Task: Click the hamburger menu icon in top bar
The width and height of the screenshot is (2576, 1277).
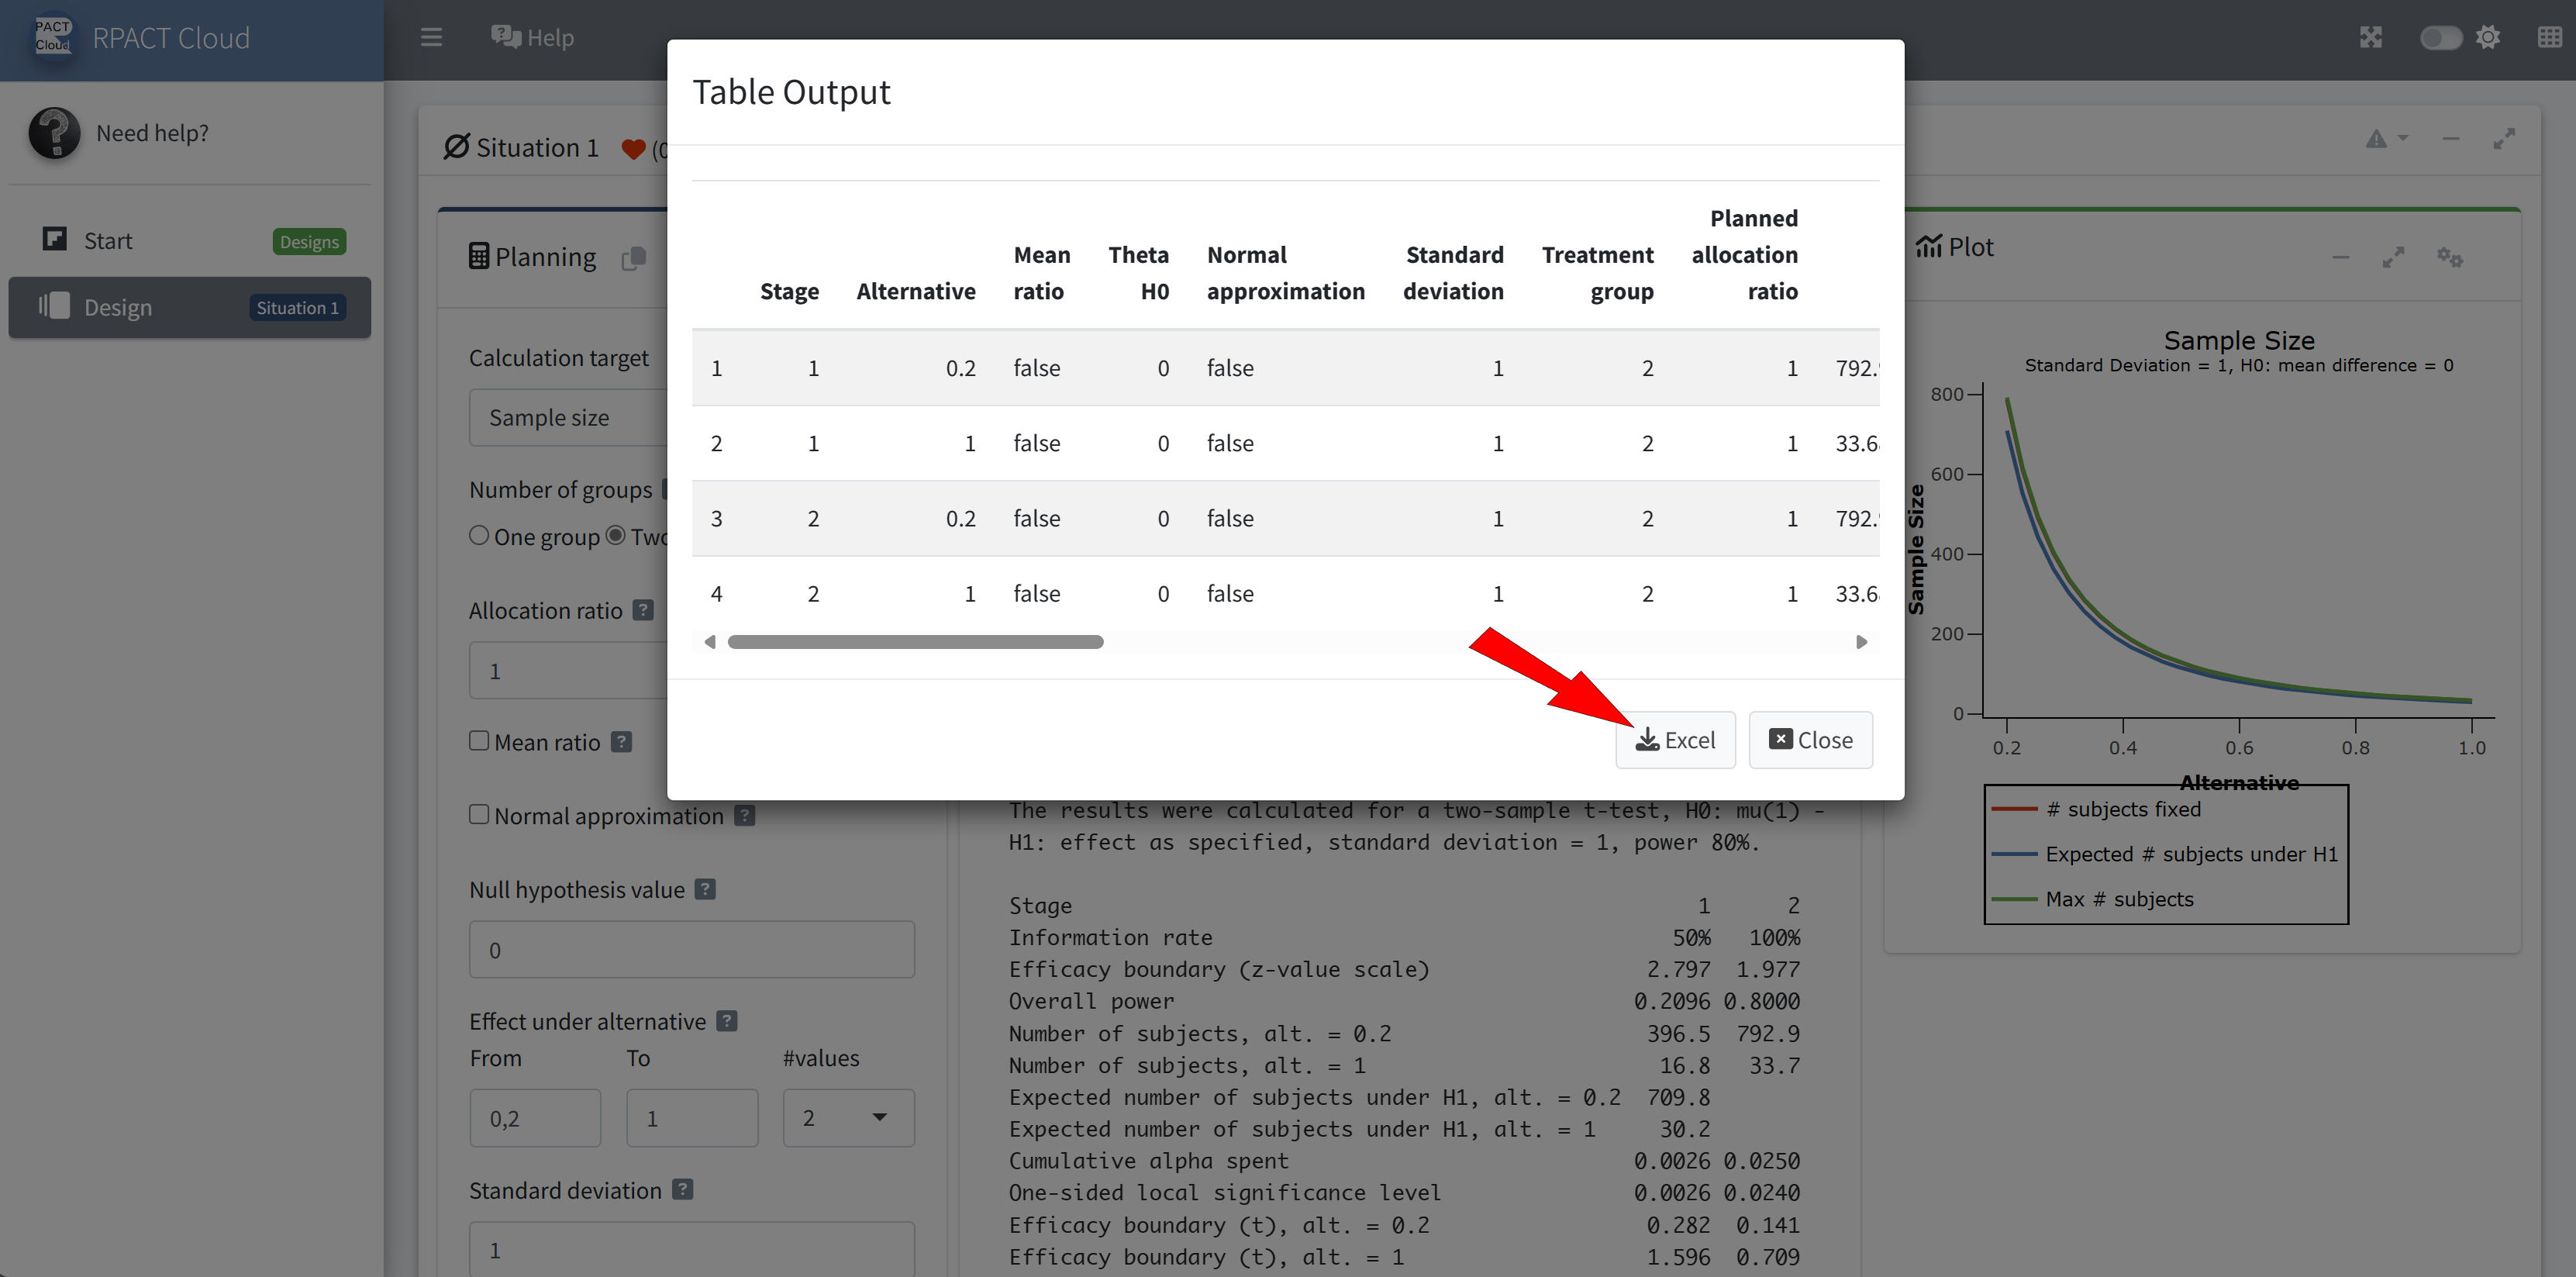Action: coord(431,38)
